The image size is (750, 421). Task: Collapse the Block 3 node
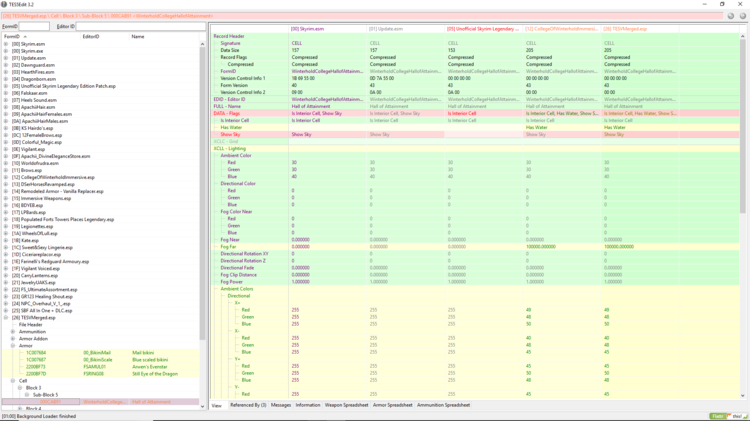tap(20, 388)
